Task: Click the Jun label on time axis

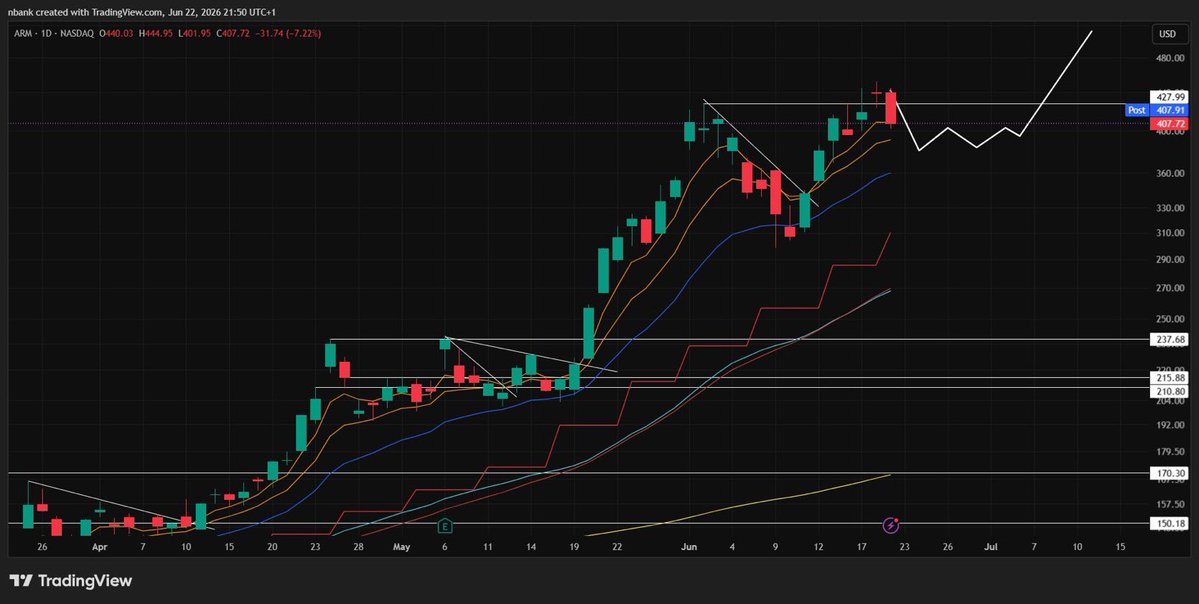Action: (690, 547)
